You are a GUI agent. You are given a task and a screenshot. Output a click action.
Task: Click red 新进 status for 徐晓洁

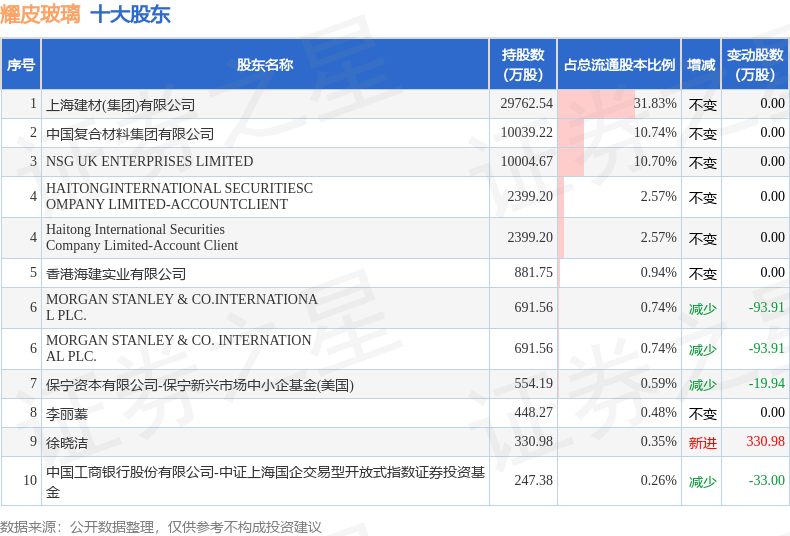[x=702, y=443]
